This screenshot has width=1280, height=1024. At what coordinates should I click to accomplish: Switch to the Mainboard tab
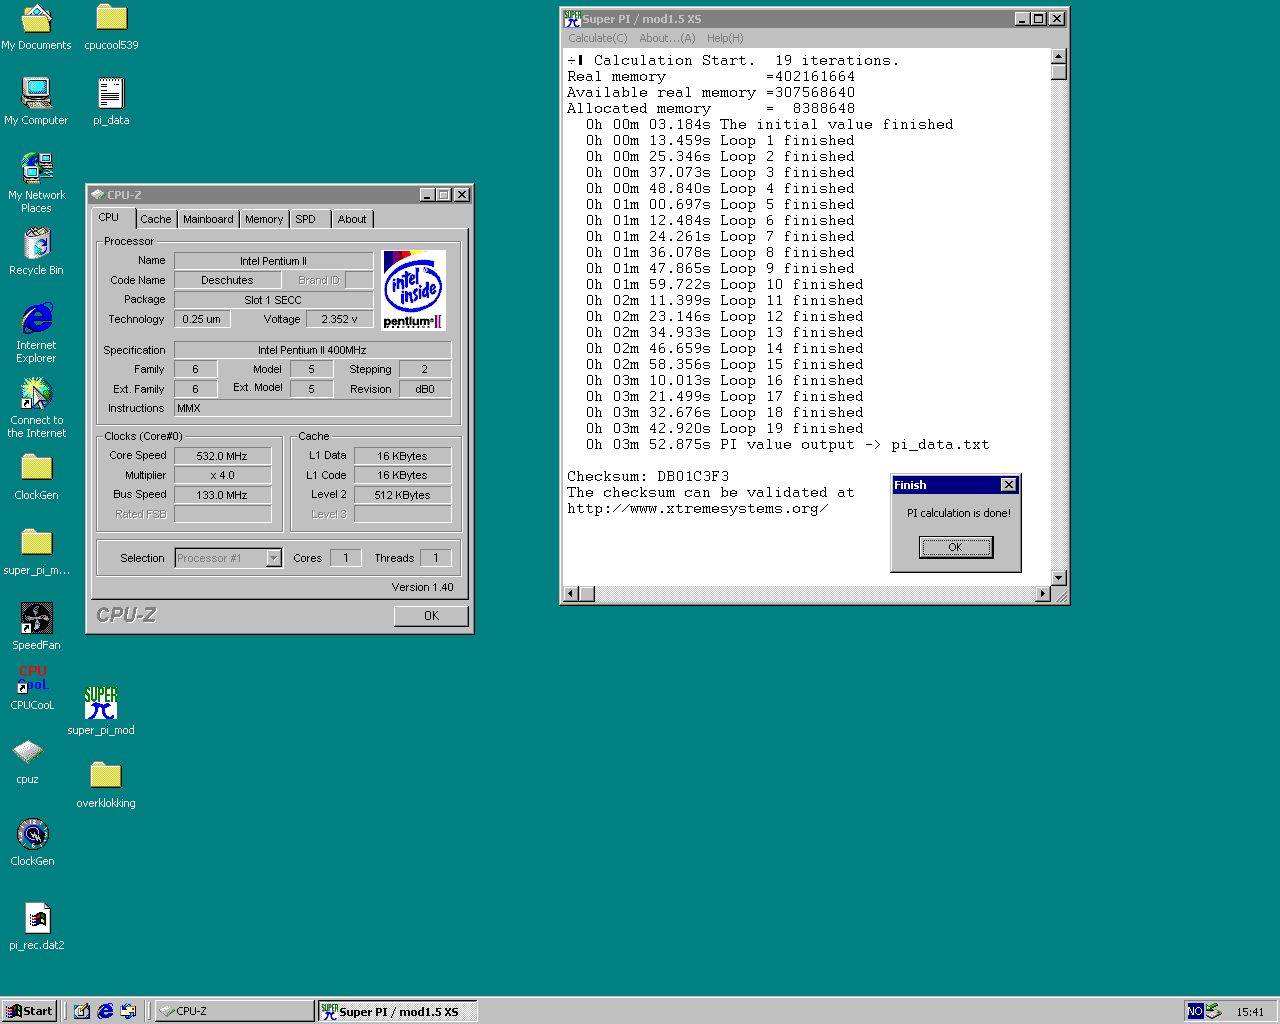coord(208,219)
